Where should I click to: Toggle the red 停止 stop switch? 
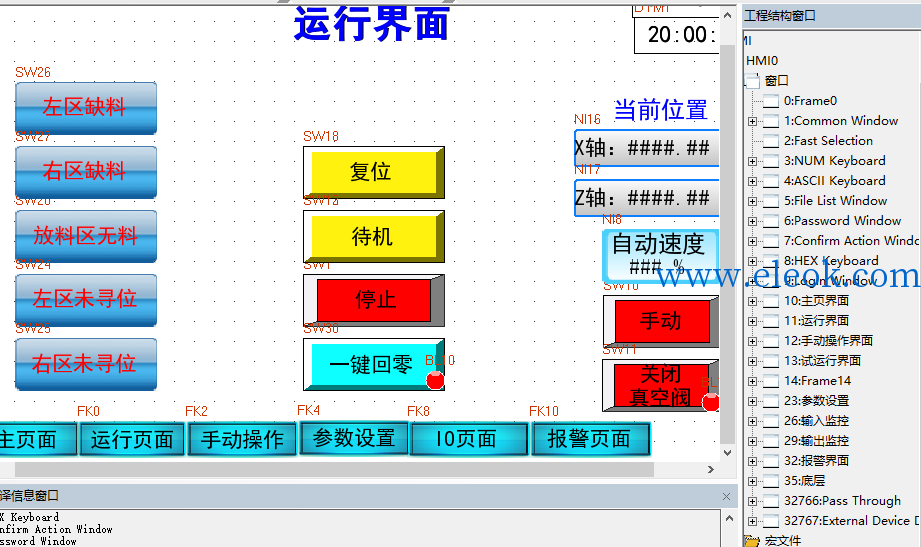click(x=374, y=300)
